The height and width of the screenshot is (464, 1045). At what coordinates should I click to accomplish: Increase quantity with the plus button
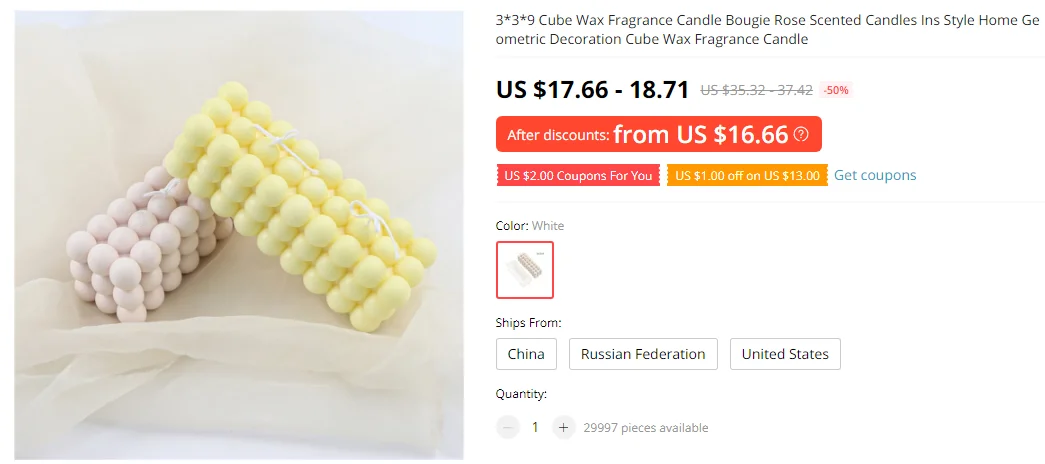click(563, 427)
